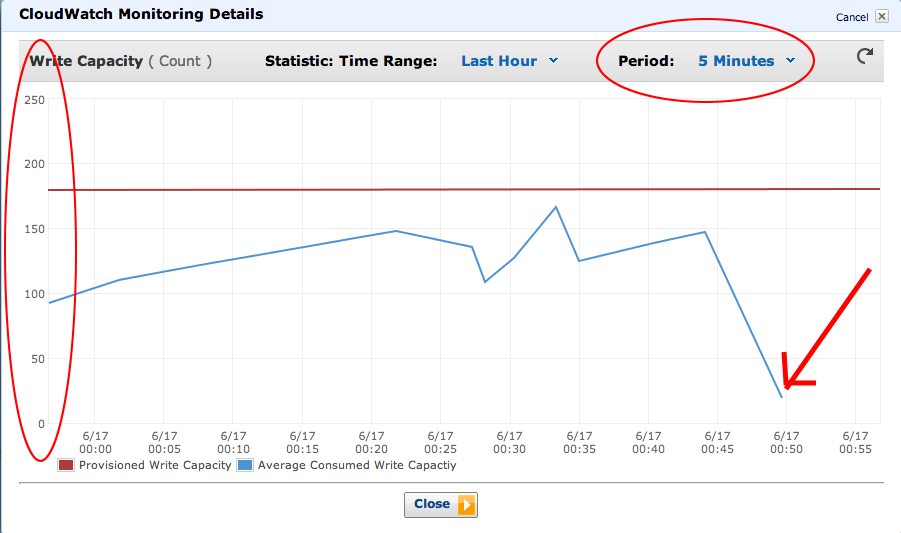The height and width of the screenshot is (533, 901).
Task: Click the Cancel link
Action: (x=851, y=17)
